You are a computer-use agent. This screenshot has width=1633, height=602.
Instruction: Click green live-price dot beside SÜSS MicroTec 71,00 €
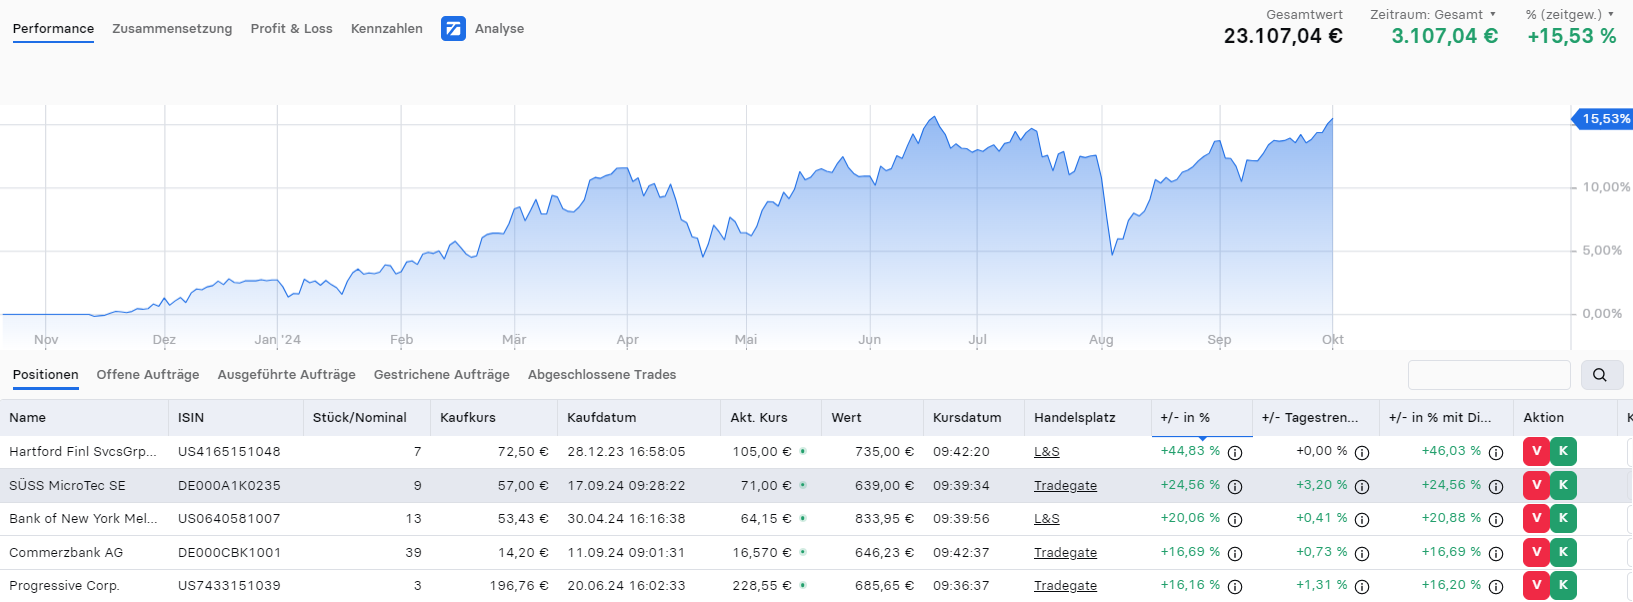803,485
